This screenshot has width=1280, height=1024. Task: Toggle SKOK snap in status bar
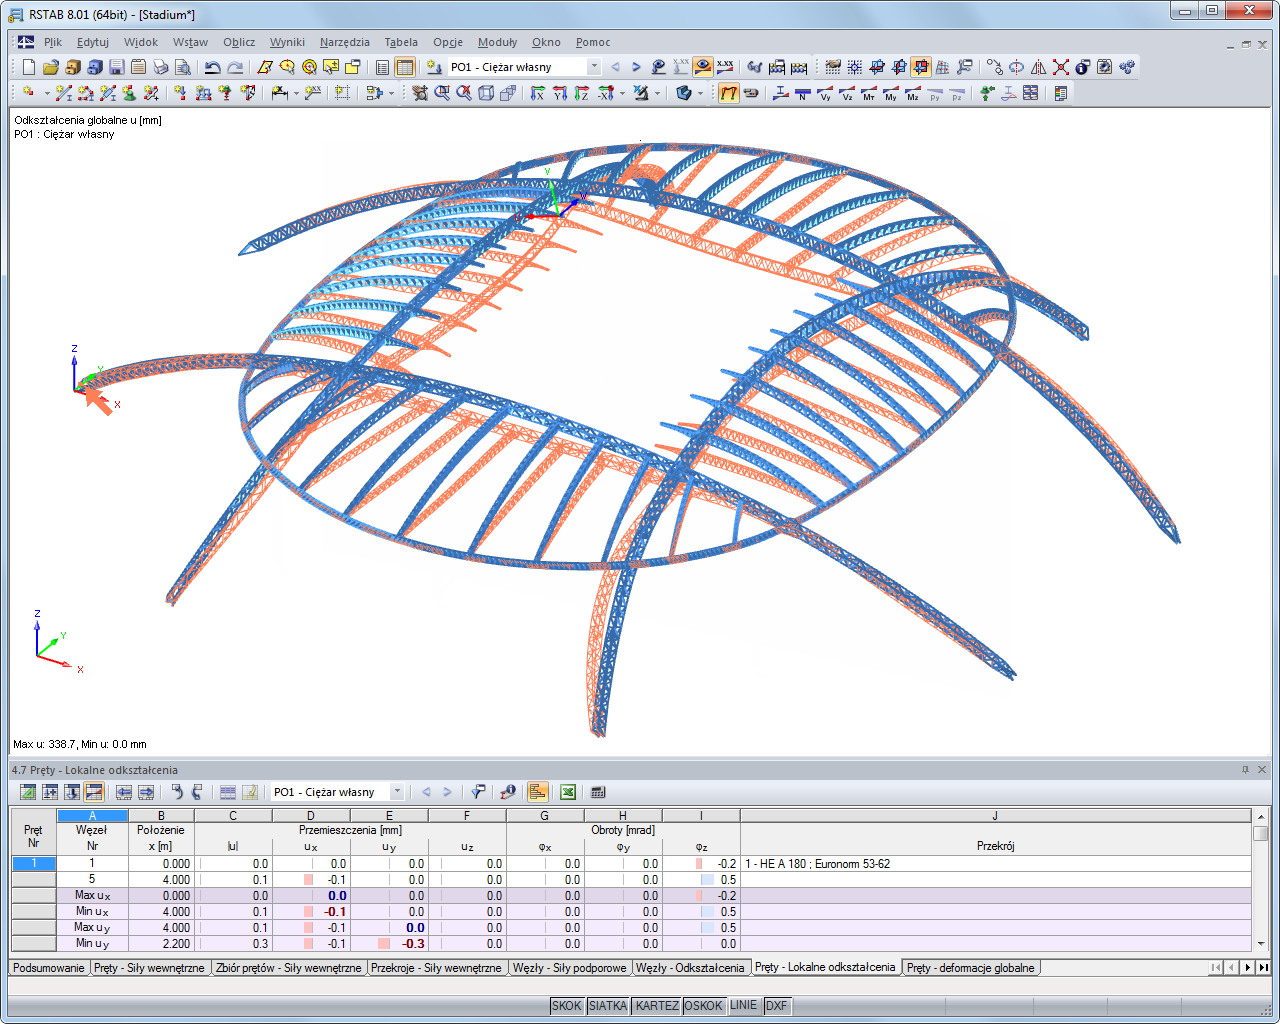(x=567, y=1006)
